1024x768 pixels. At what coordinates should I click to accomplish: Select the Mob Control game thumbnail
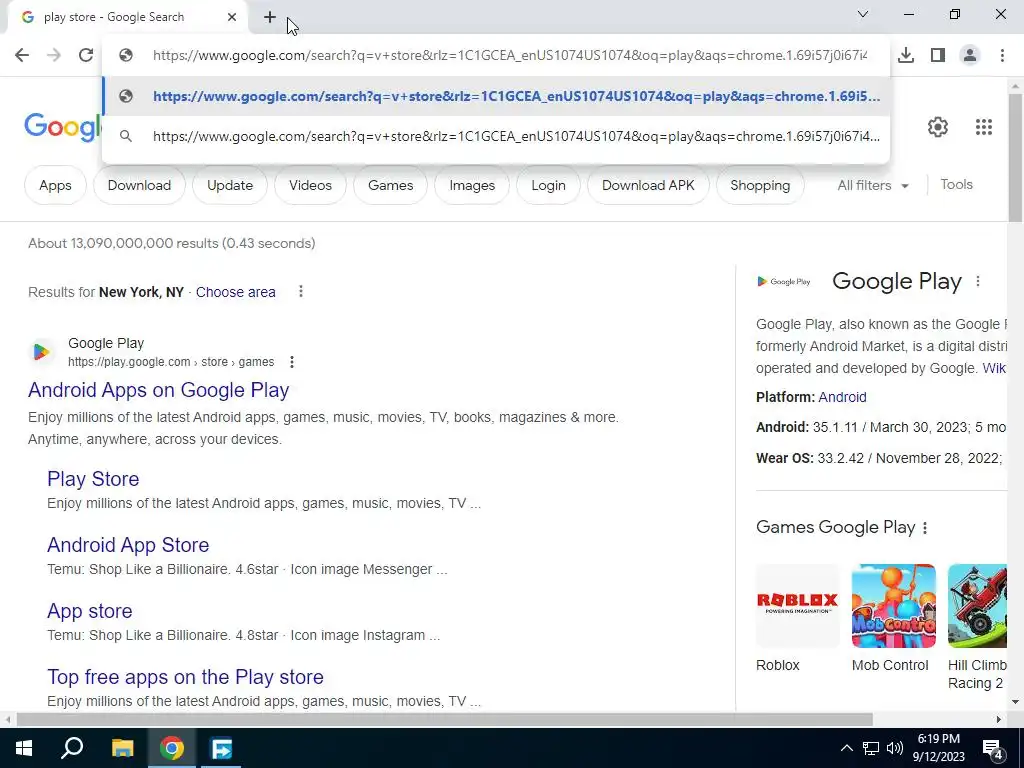(x=893, y=606)
